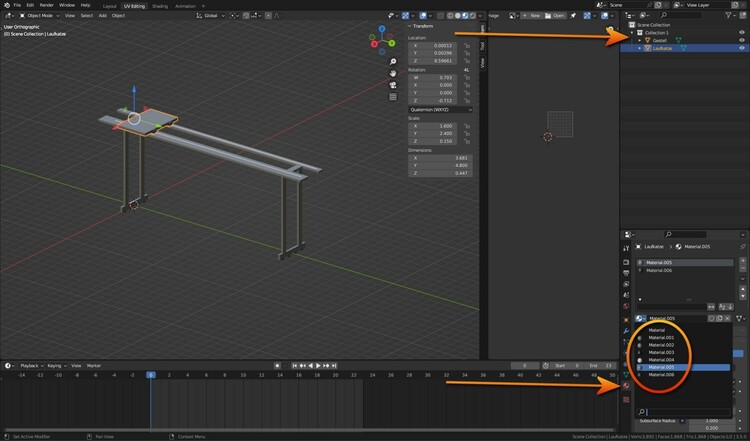Click the New image button
750x441 pixels.
533,16
